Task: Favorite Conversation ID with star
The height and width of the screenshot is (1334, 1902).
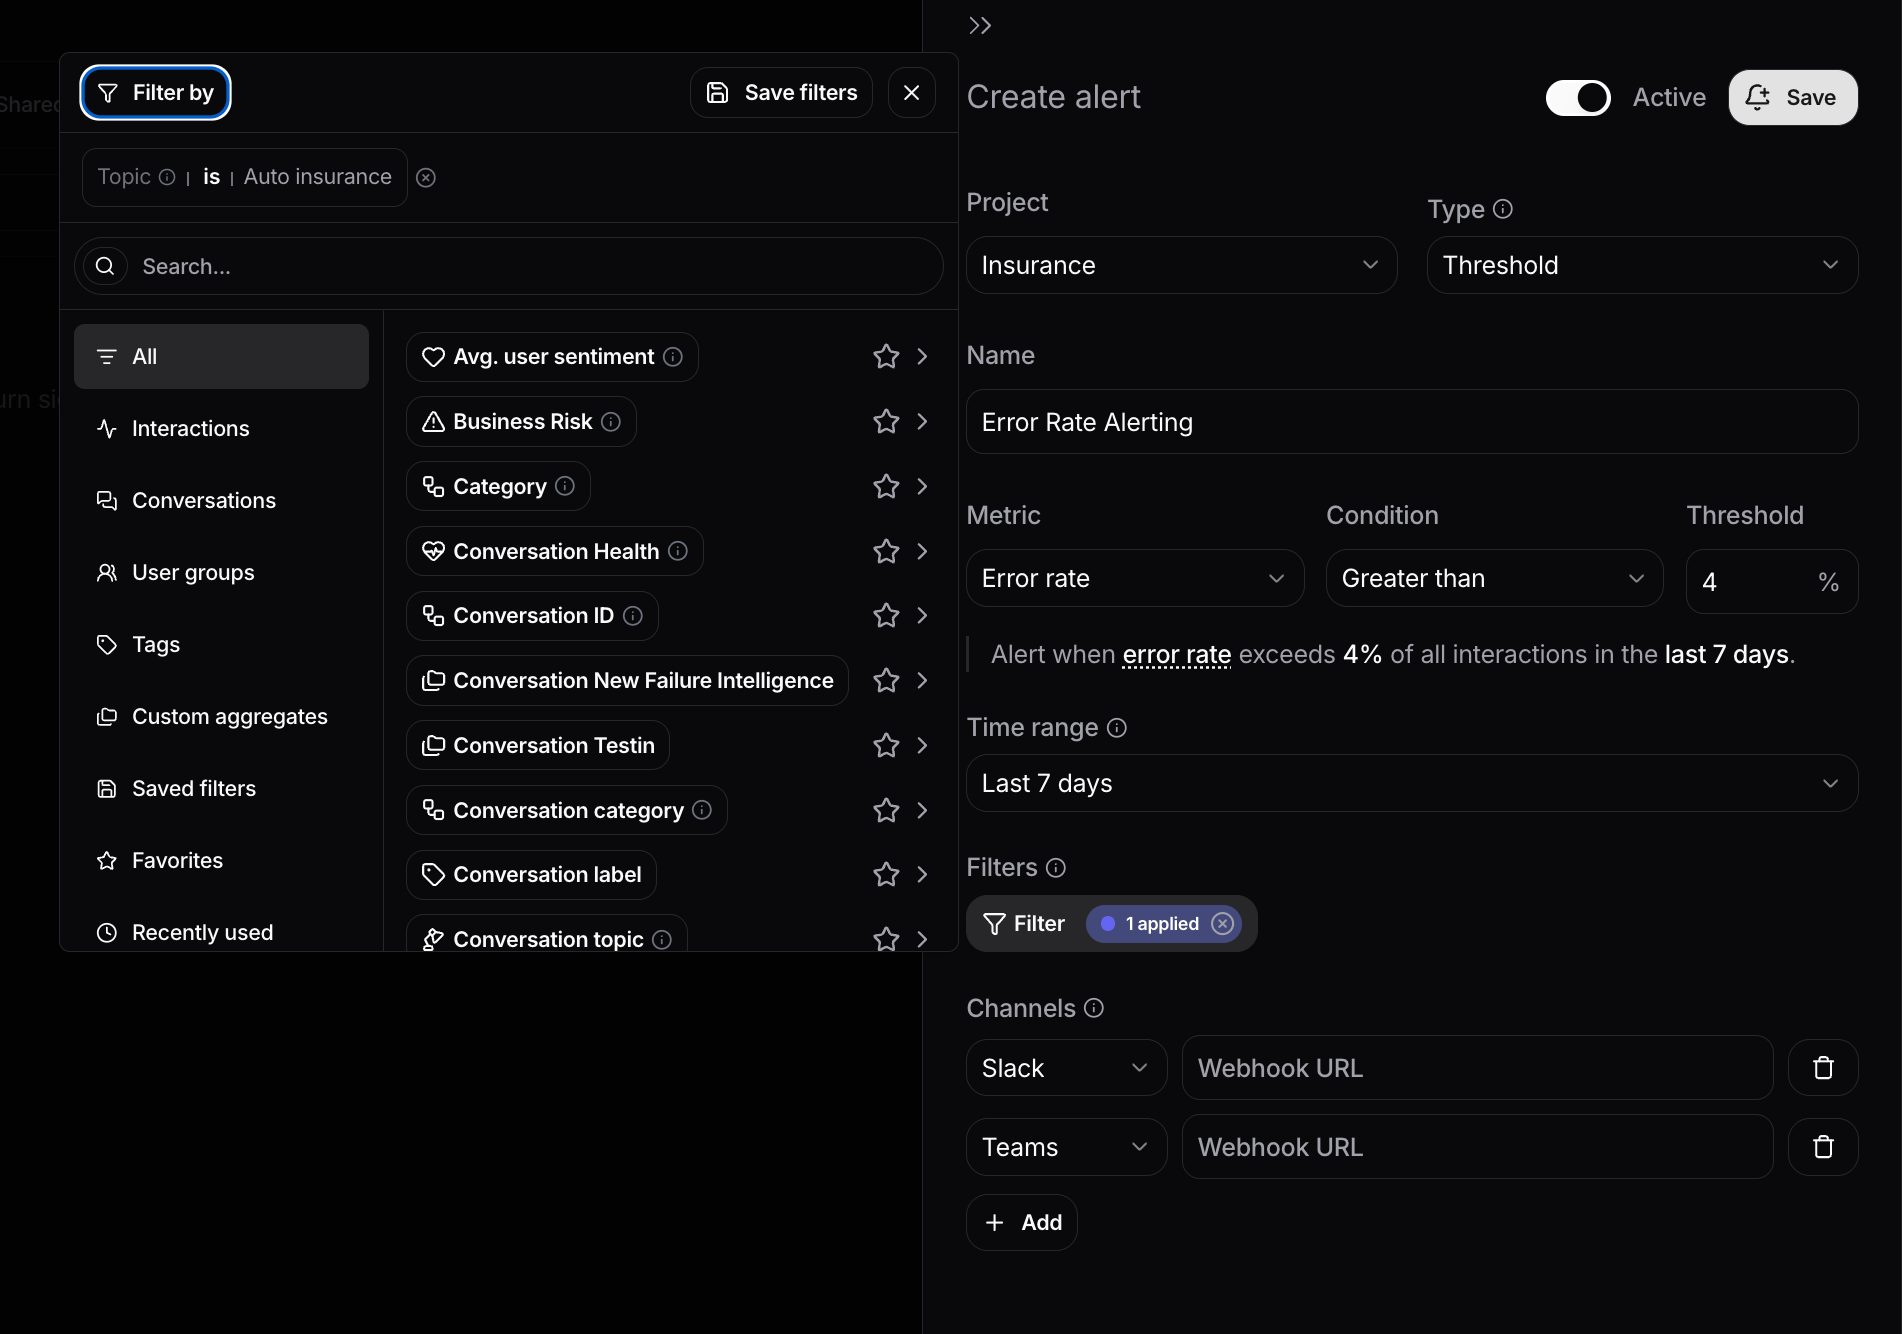Action: point(886,616)
